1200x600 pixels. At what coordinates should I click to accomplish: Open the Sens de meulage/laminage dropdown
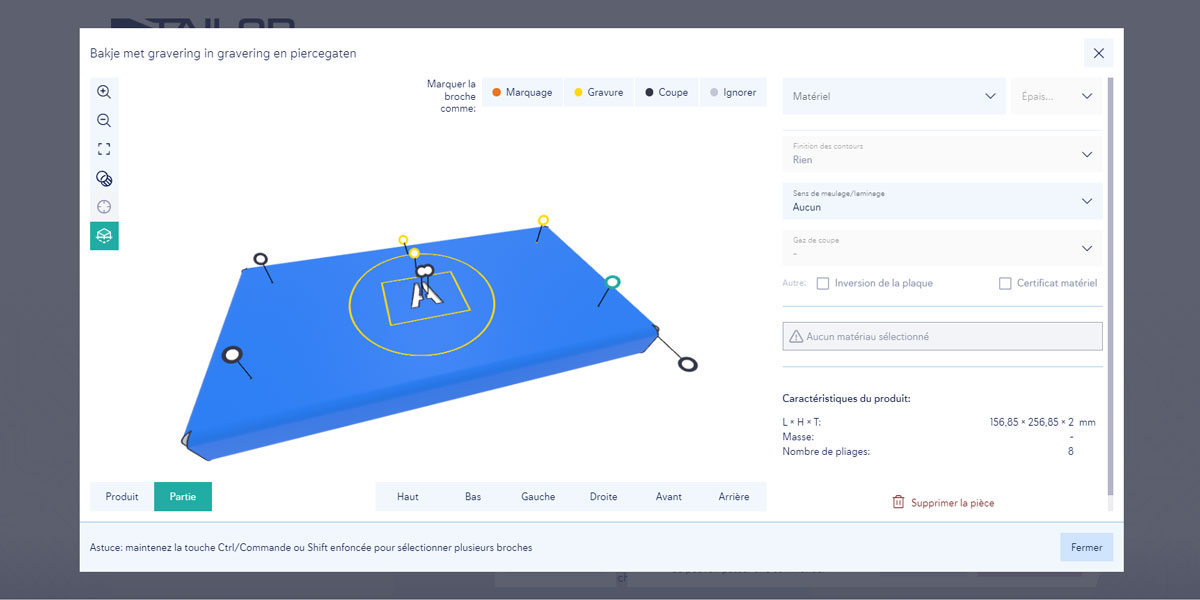pyautogui.click(x=941, y=202)
